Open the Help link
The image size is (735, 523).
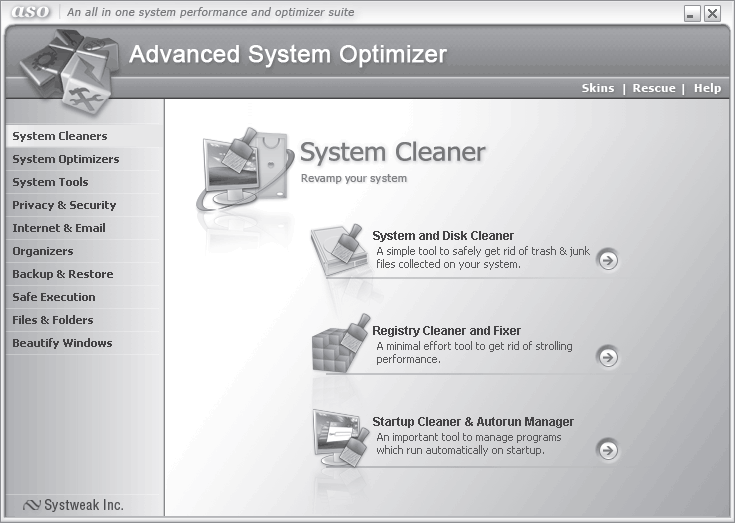(707, 88)
